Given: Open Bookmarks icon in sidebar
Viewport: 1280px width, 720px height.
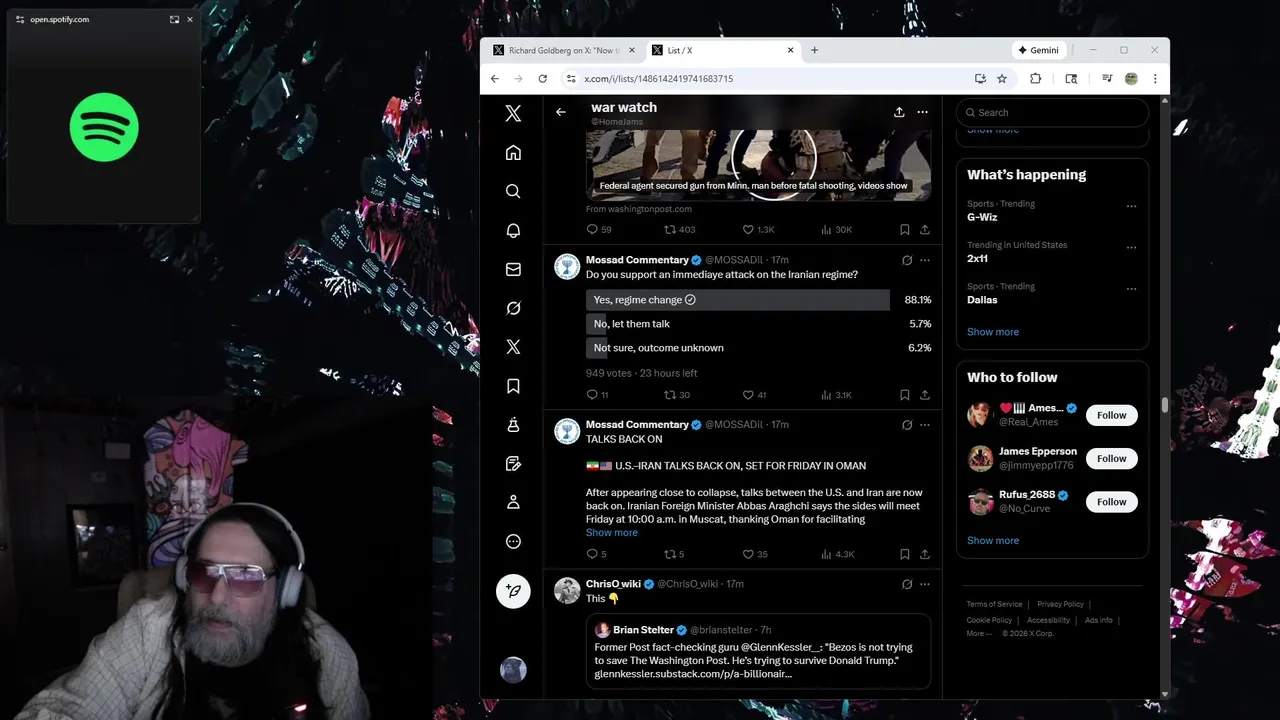Looking at the screenshot, I should (x=513, y=386).
